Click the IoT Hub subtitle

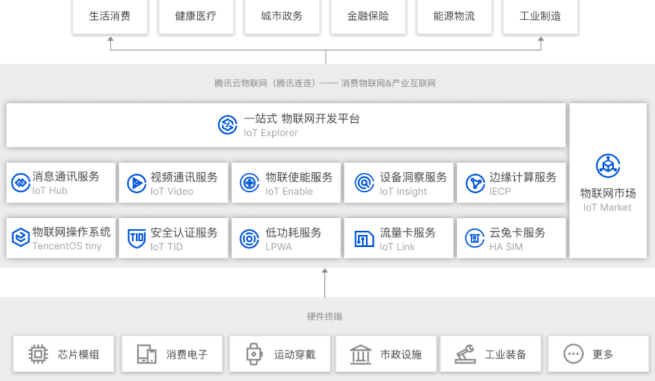(x=50, y=190)
